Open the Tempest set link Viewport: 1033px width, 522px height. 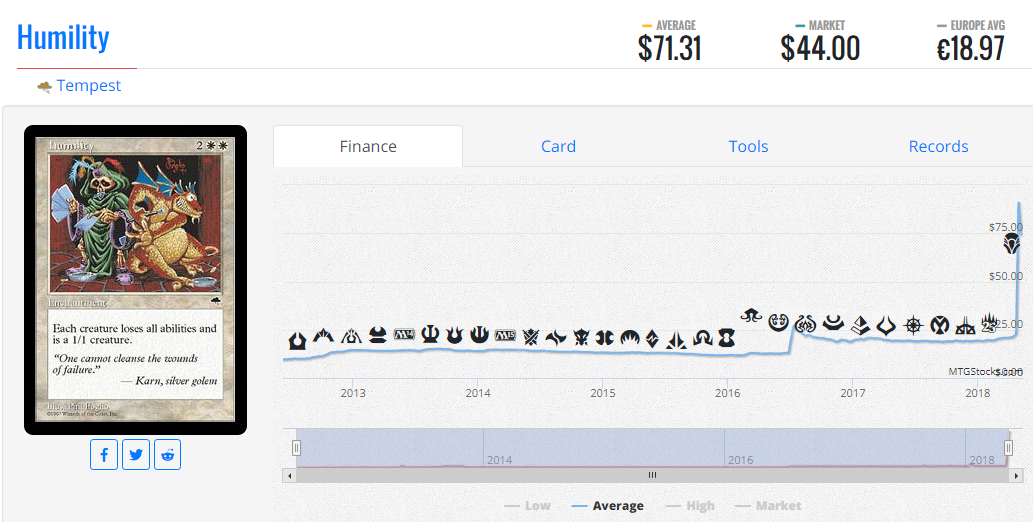(89, 86)
